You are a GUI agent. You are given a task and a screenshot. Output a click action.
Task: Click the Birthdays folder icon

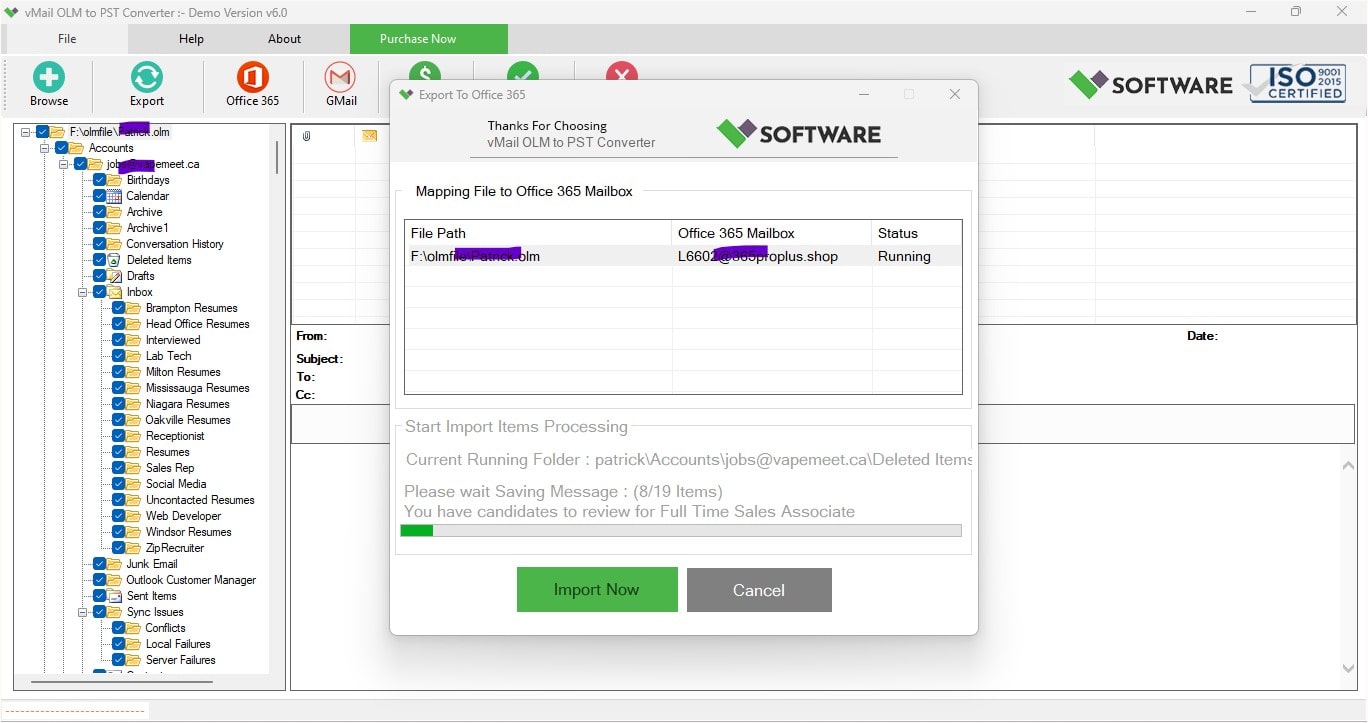[x=114, y=180]
